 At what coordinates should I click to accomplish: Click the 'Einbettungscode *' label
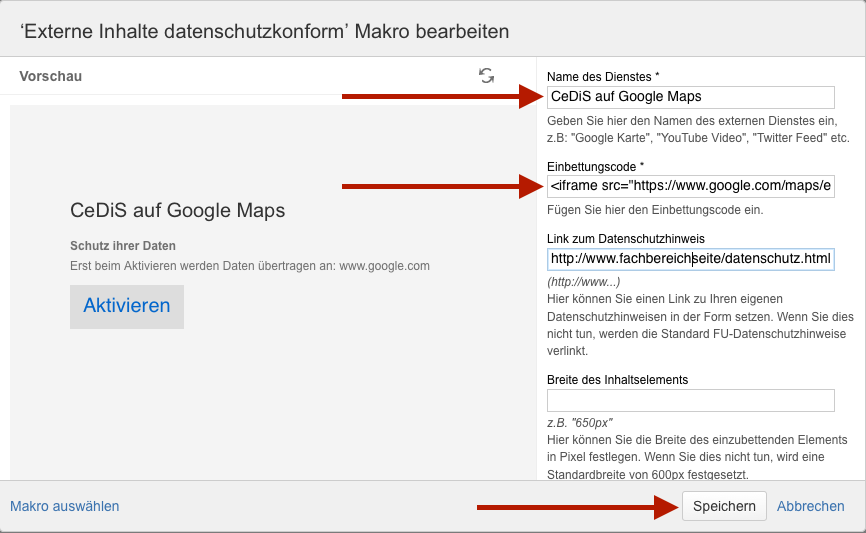click(595, 167)
